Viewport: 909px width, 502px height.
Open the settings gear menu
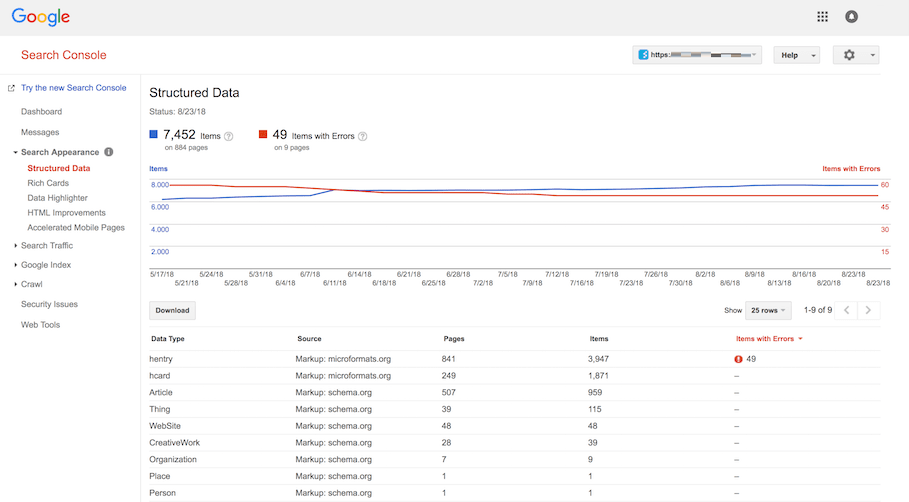coord(856,55)
